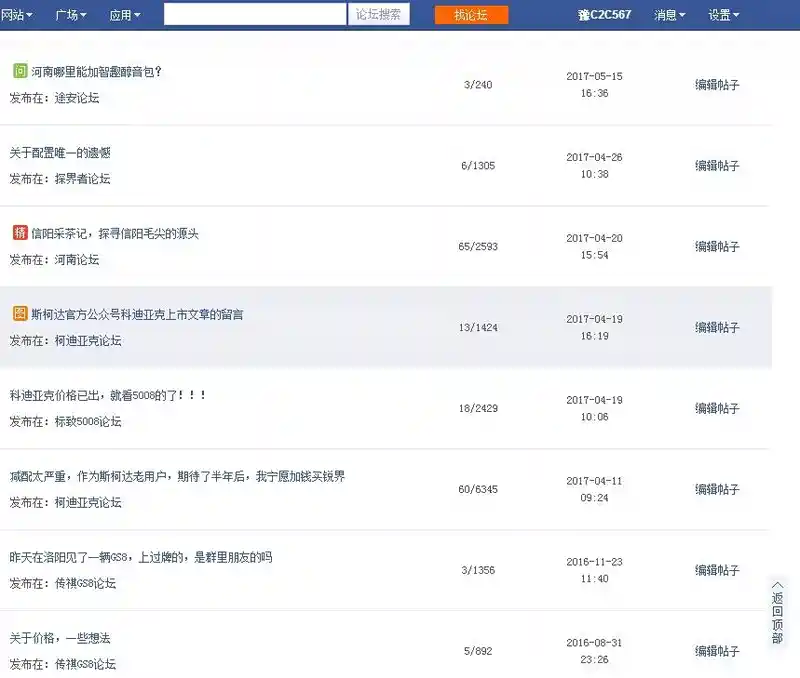800x678 pixels.
Task: Edit the 关于价格，一些想法 post
Action: (x=717, y=651)
